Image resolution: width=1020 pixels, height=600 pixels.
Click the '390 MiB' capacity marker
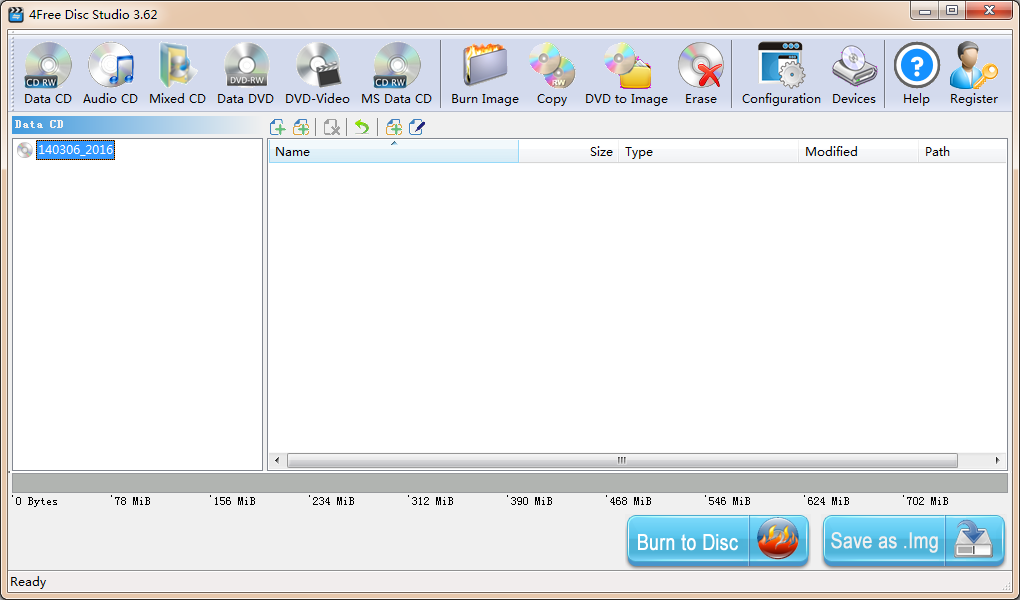coord(531,501)
